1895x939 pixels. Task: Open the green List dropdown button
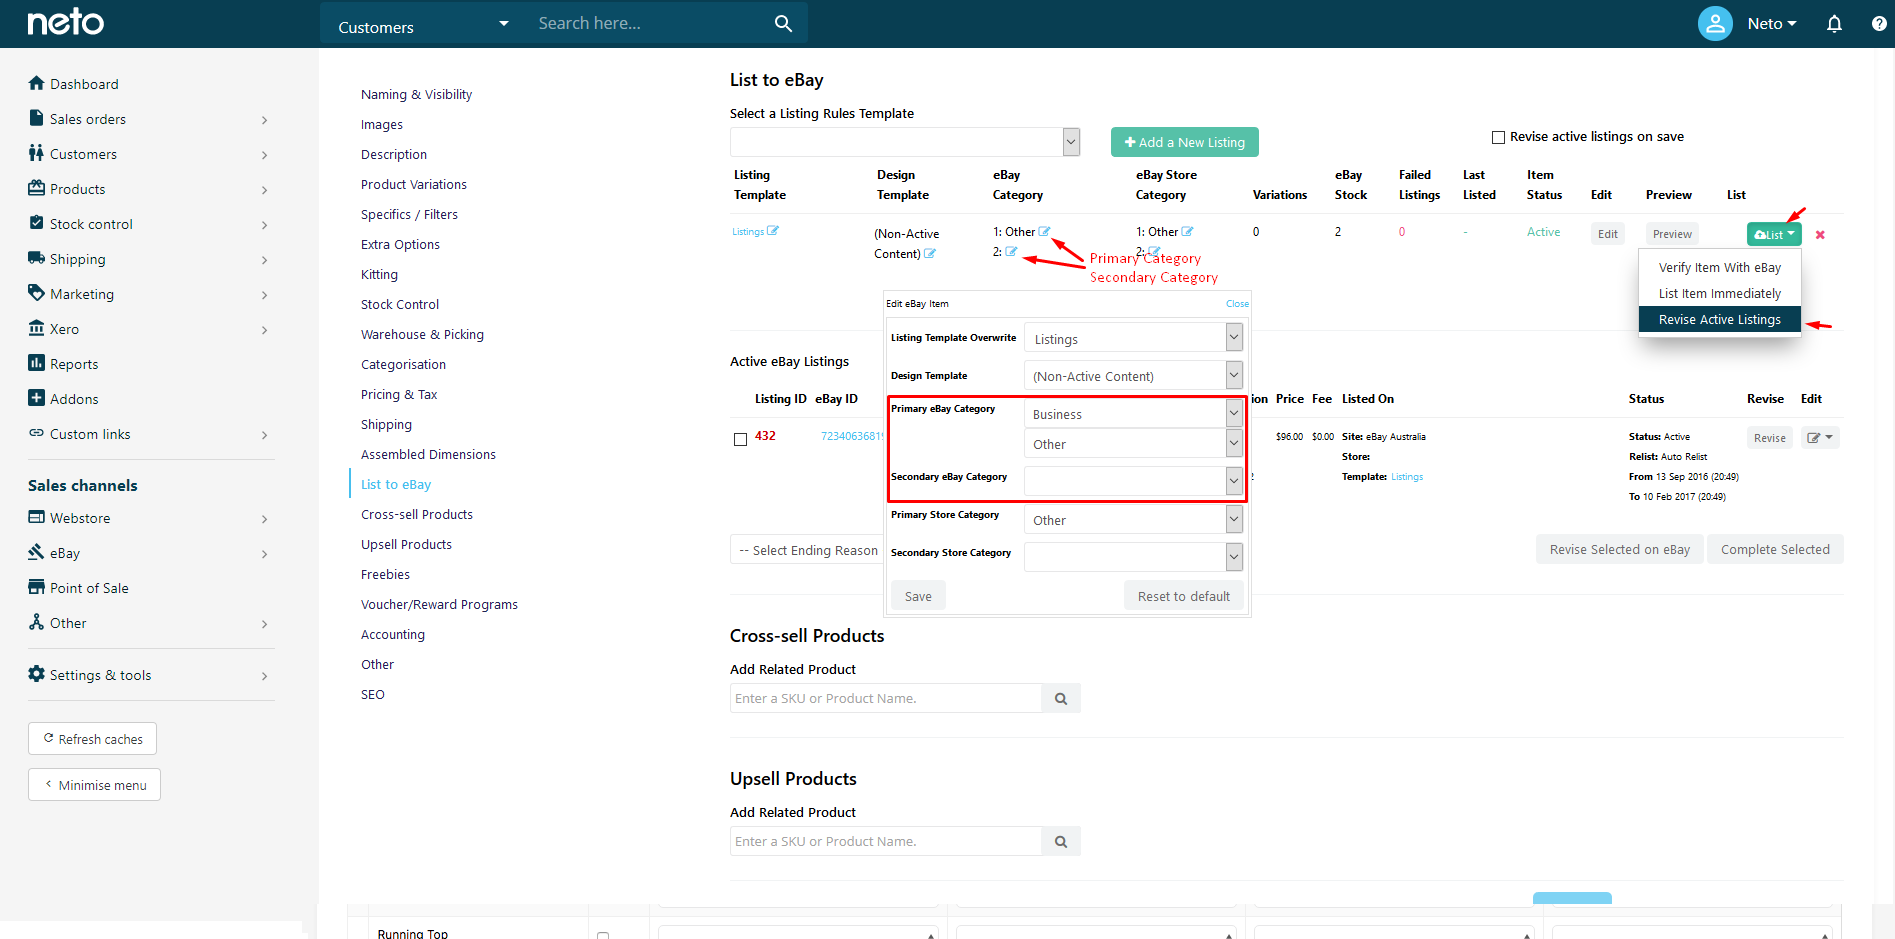coord(1774,234)
